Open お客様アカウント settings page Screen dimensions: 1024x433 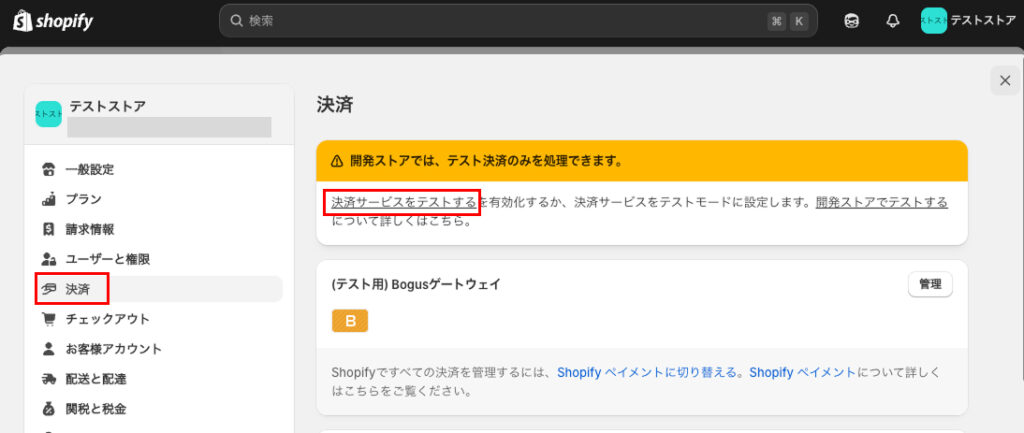tap(113, 349)
